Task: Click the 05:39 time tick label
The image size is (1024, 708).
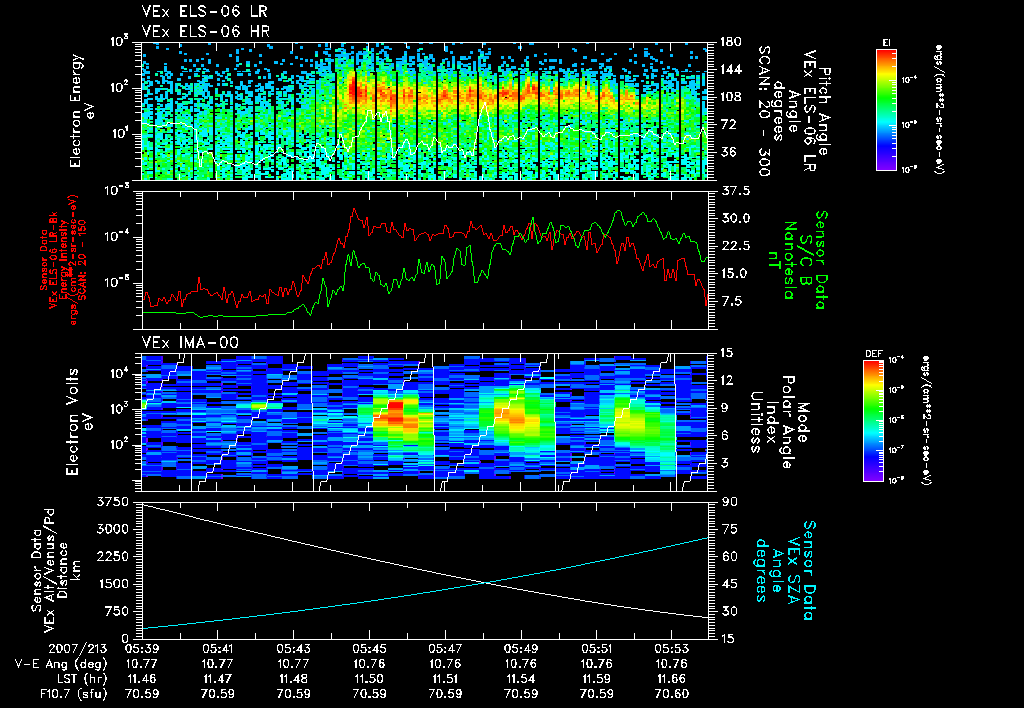Action: [142, 649]
